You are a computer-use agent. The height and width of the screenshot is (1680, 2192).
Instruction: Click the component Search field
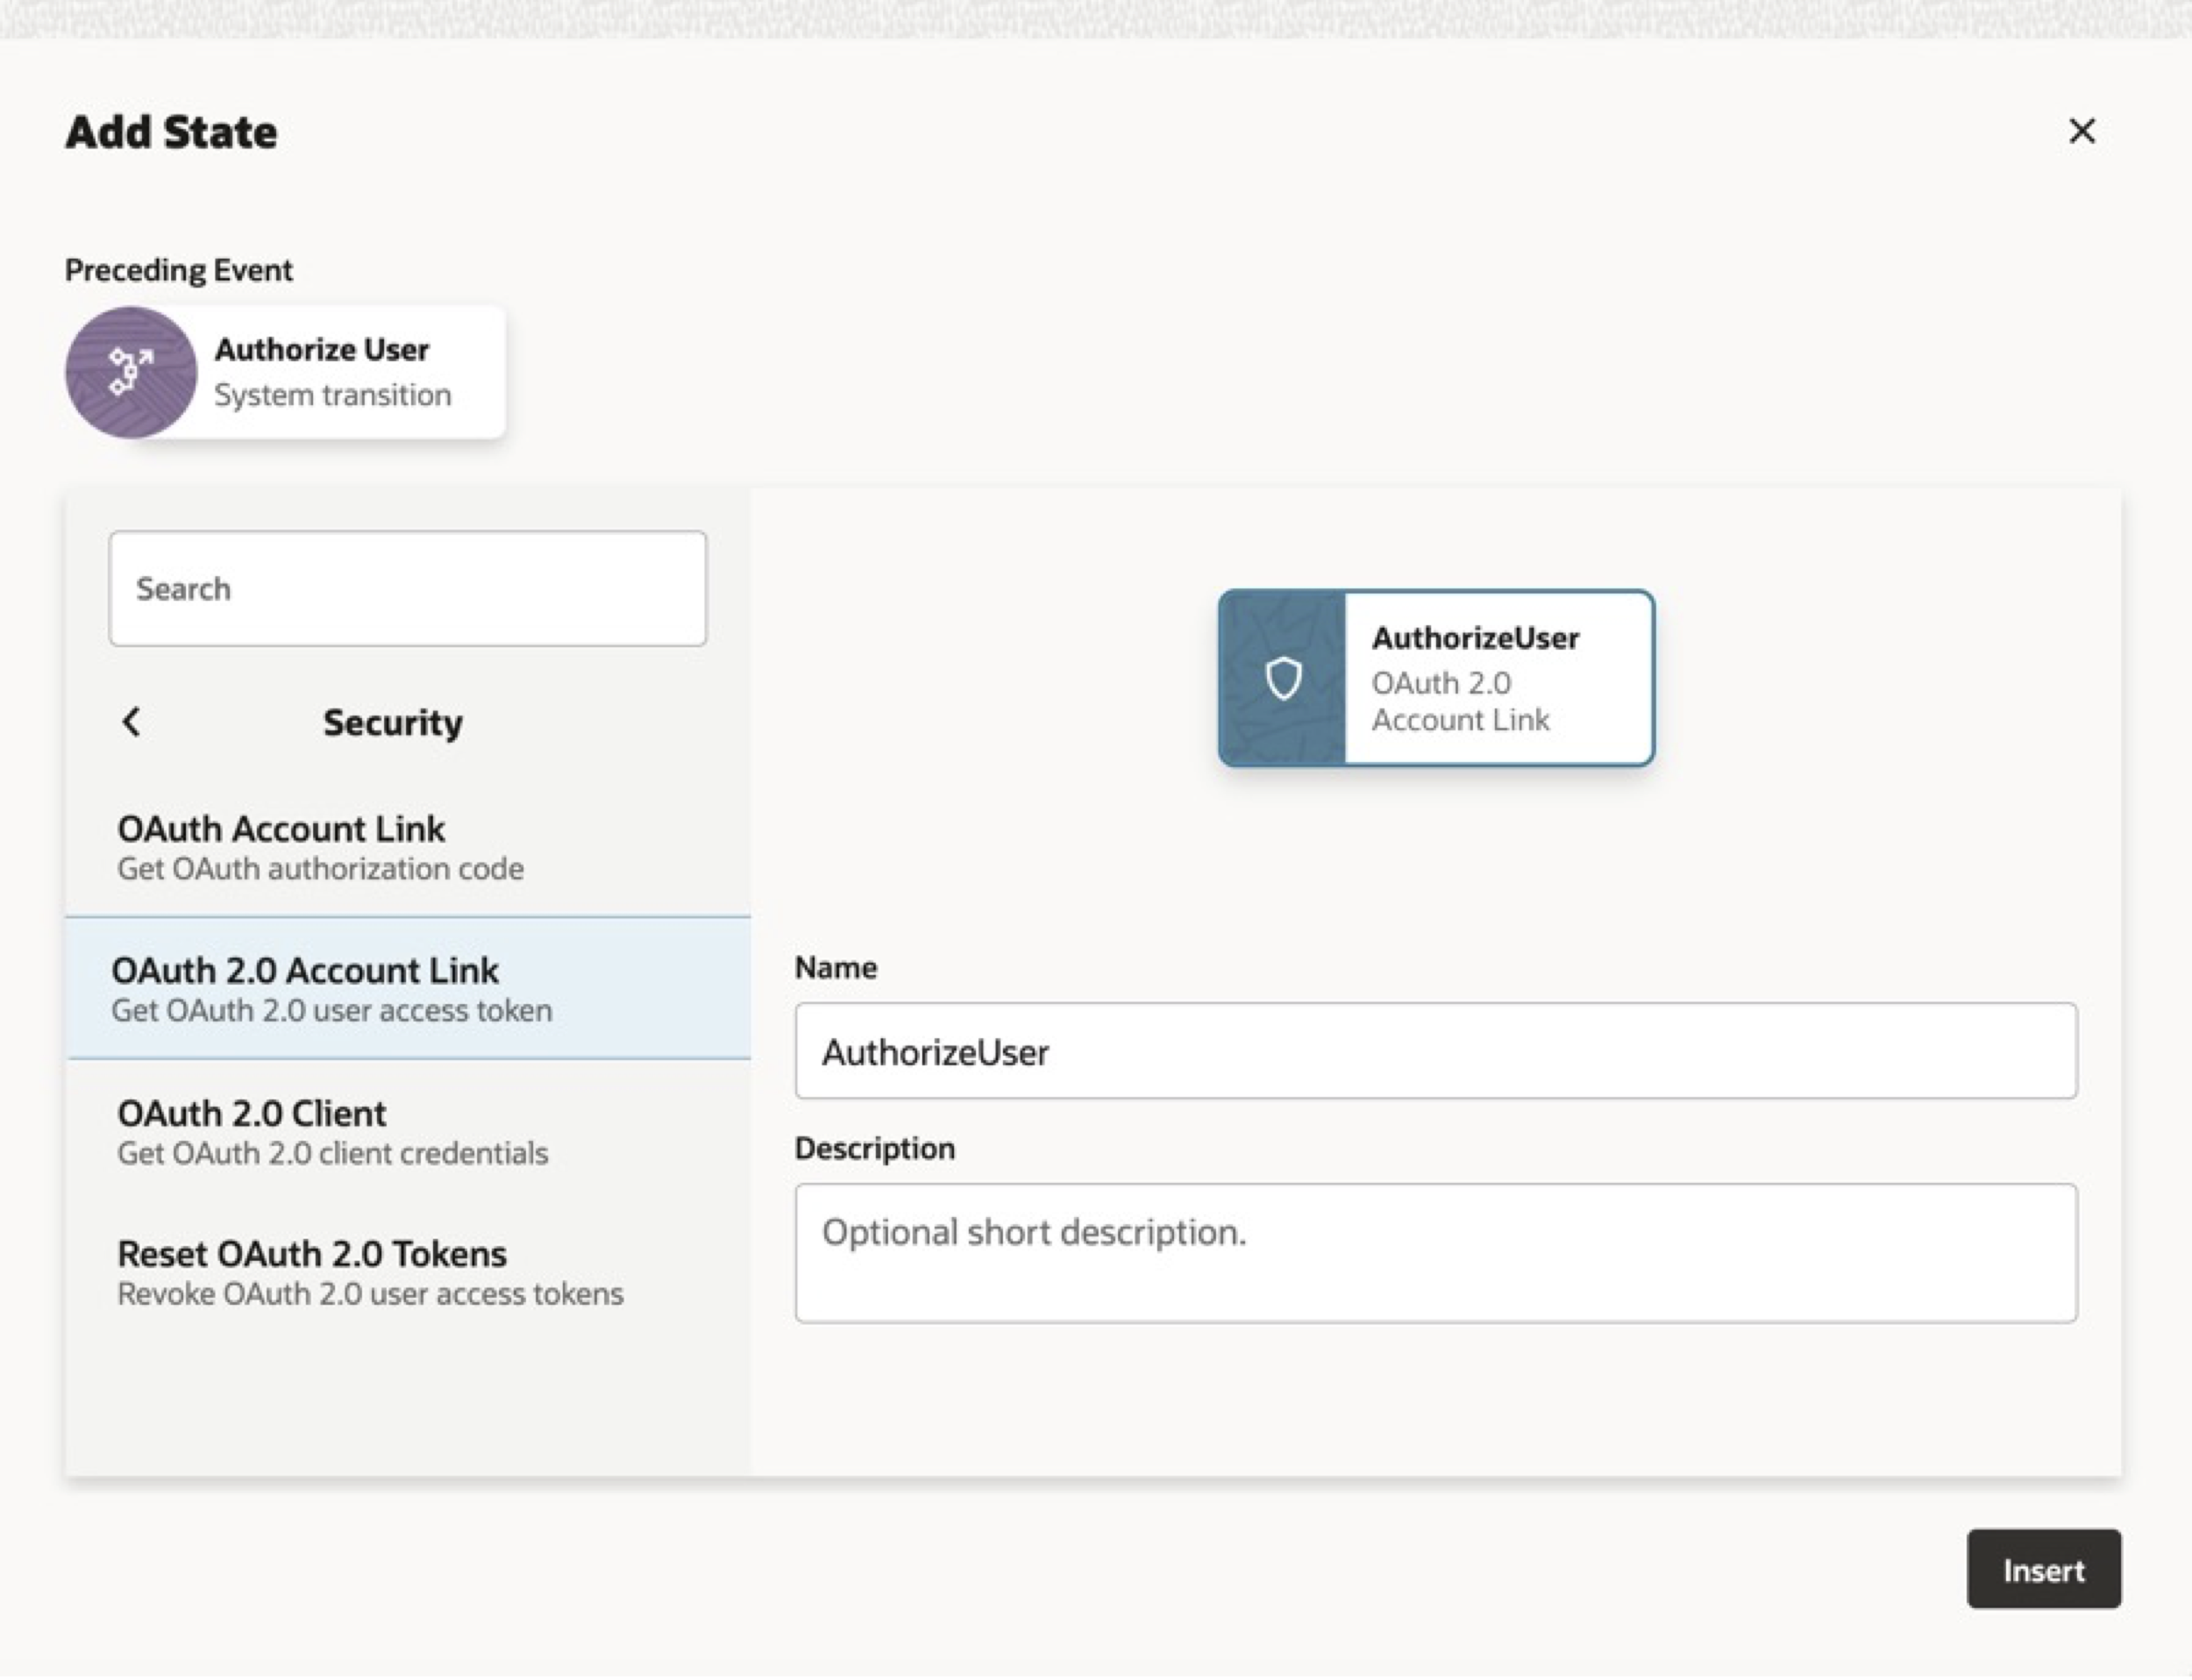tap(407, 588)
